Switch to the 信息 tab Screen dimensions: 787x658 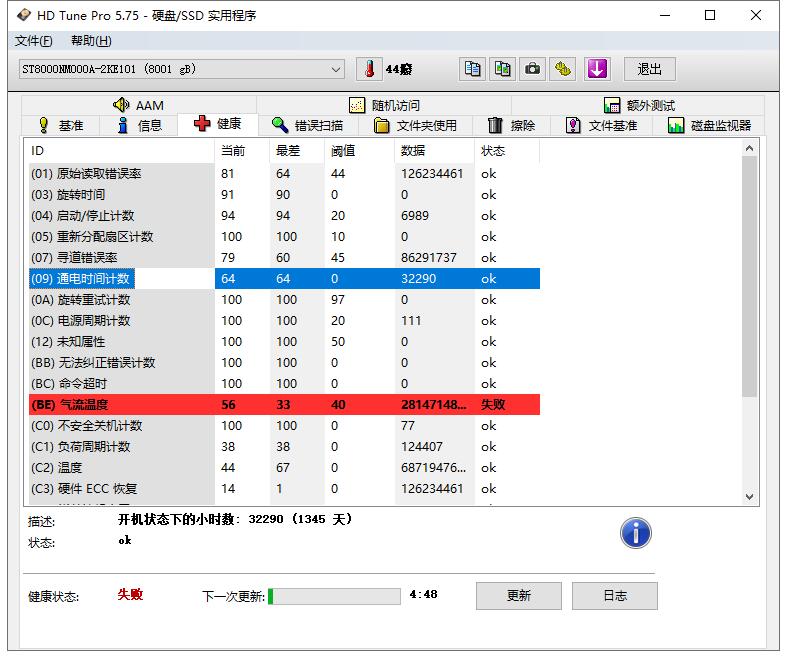pyautogui.click(x=140, y=125)
